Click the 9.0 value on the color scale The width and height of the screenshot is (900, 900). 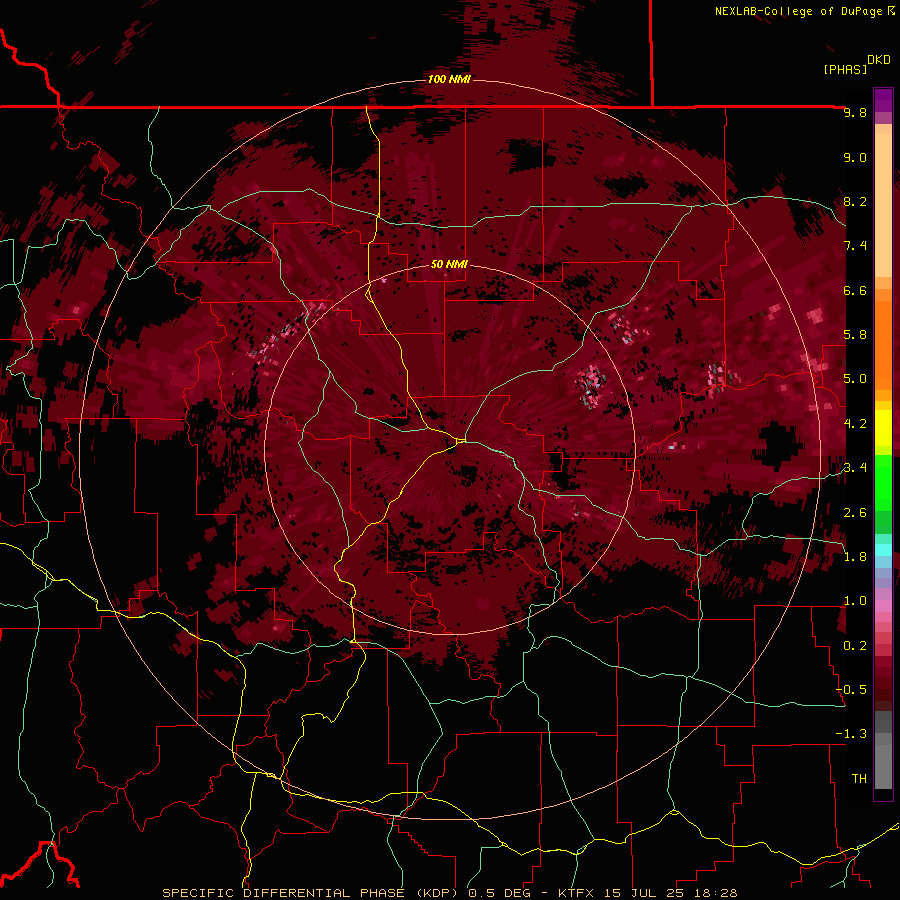[855, 157]
